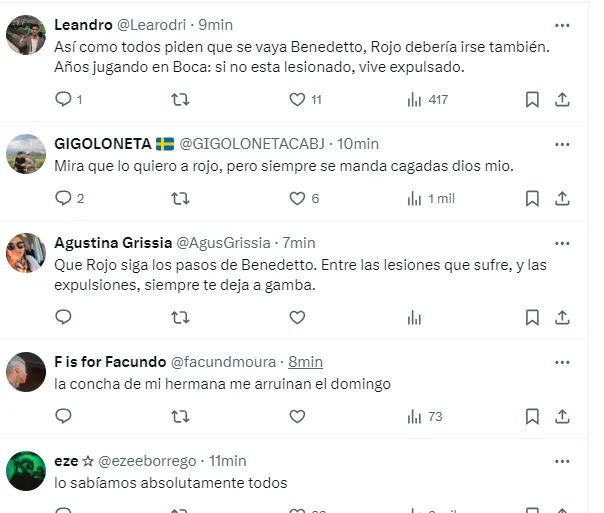Click the 8min timestamp on Facundo's tweet
604x513 pixels.
point(305,362)
